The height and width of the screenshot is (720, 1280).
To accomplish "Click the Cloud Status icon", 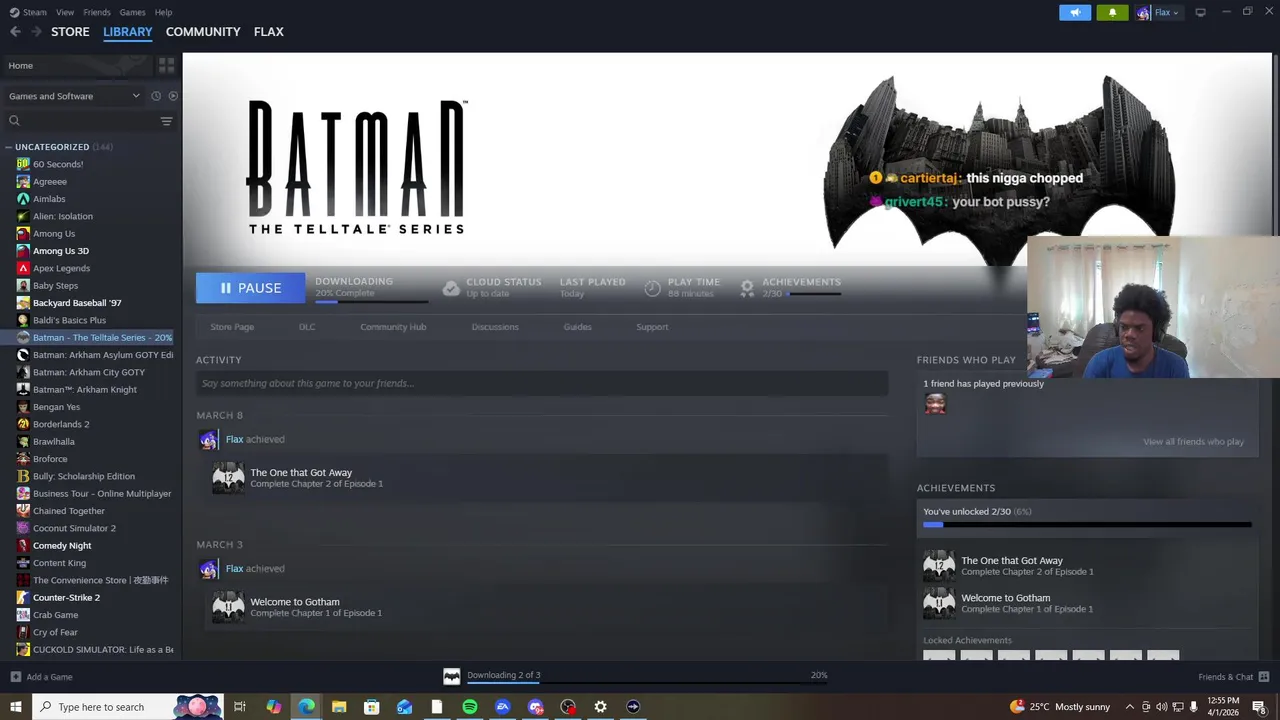I will click(x=451, y=288).
